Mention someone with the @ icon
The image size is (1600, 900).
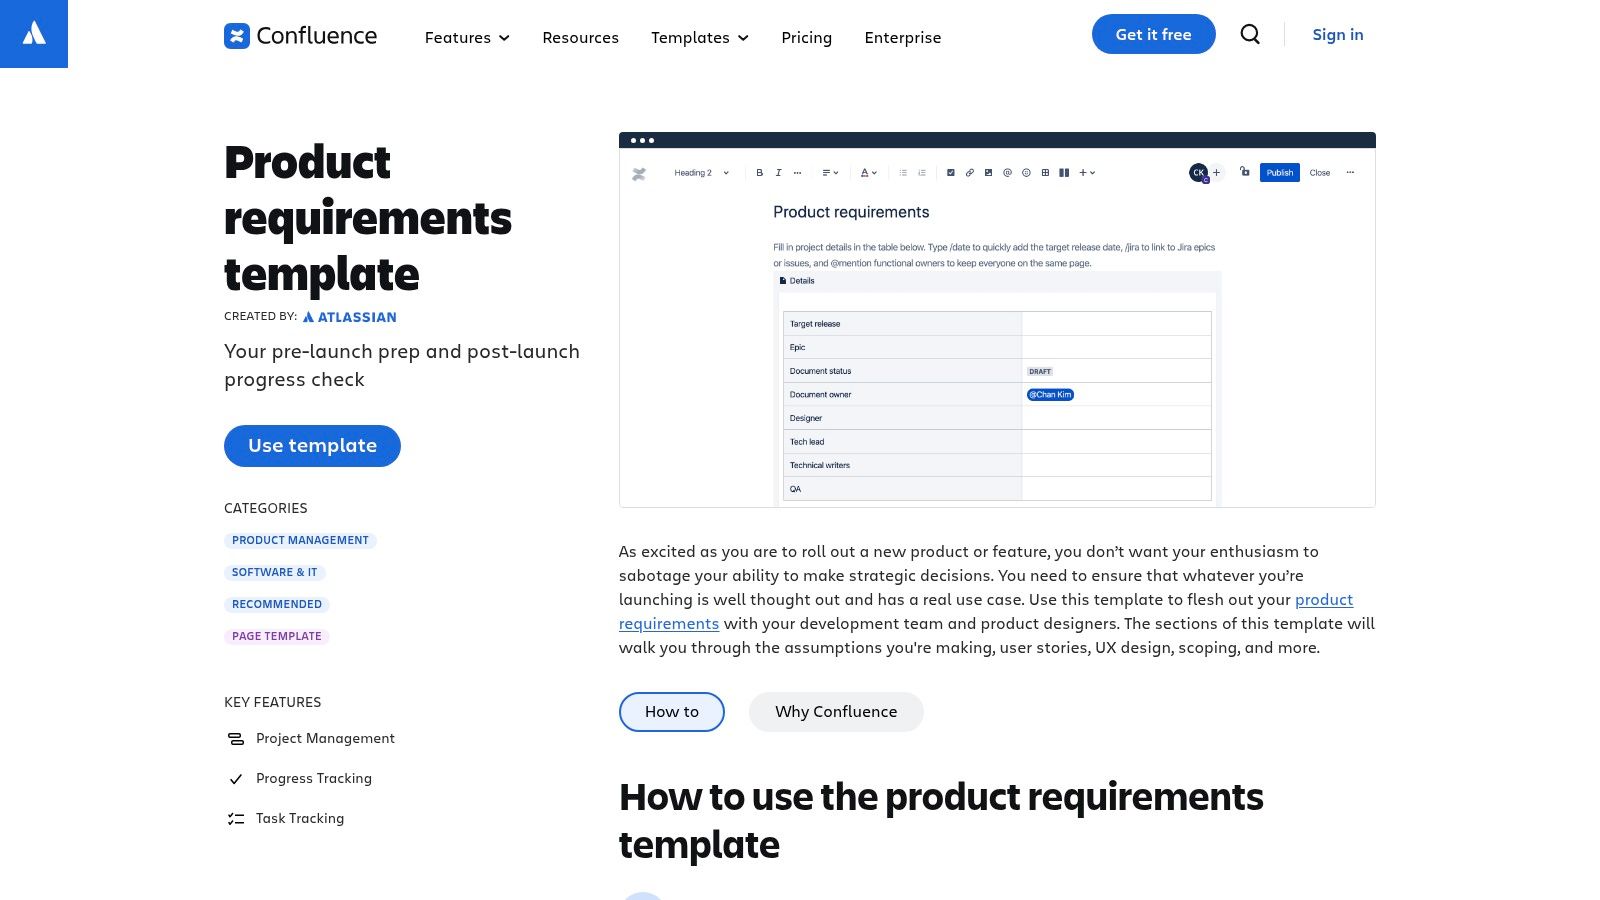(1008, 172)
